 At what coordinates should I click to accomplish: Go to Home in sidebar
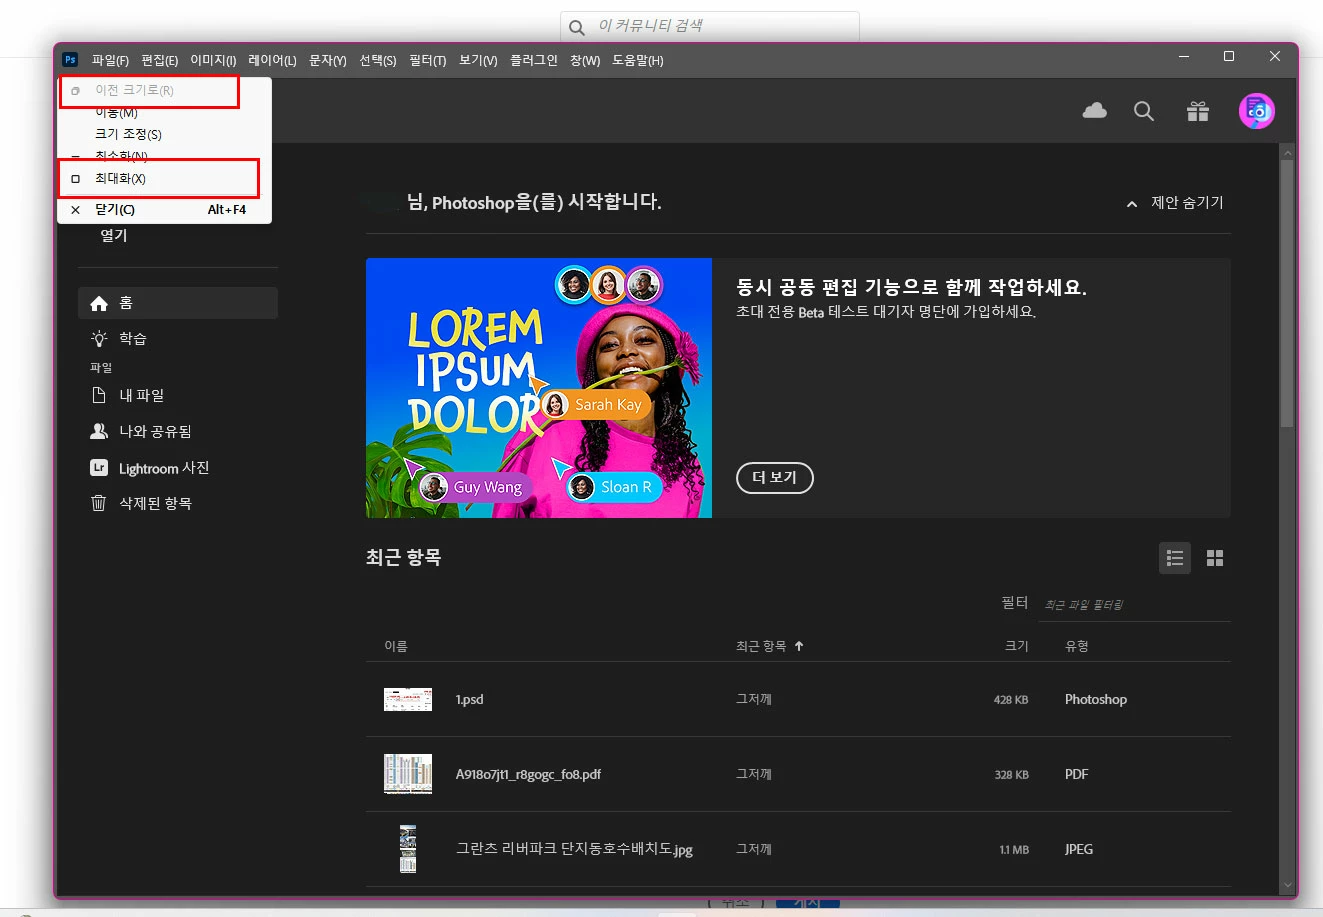click(x=178, y=303)
